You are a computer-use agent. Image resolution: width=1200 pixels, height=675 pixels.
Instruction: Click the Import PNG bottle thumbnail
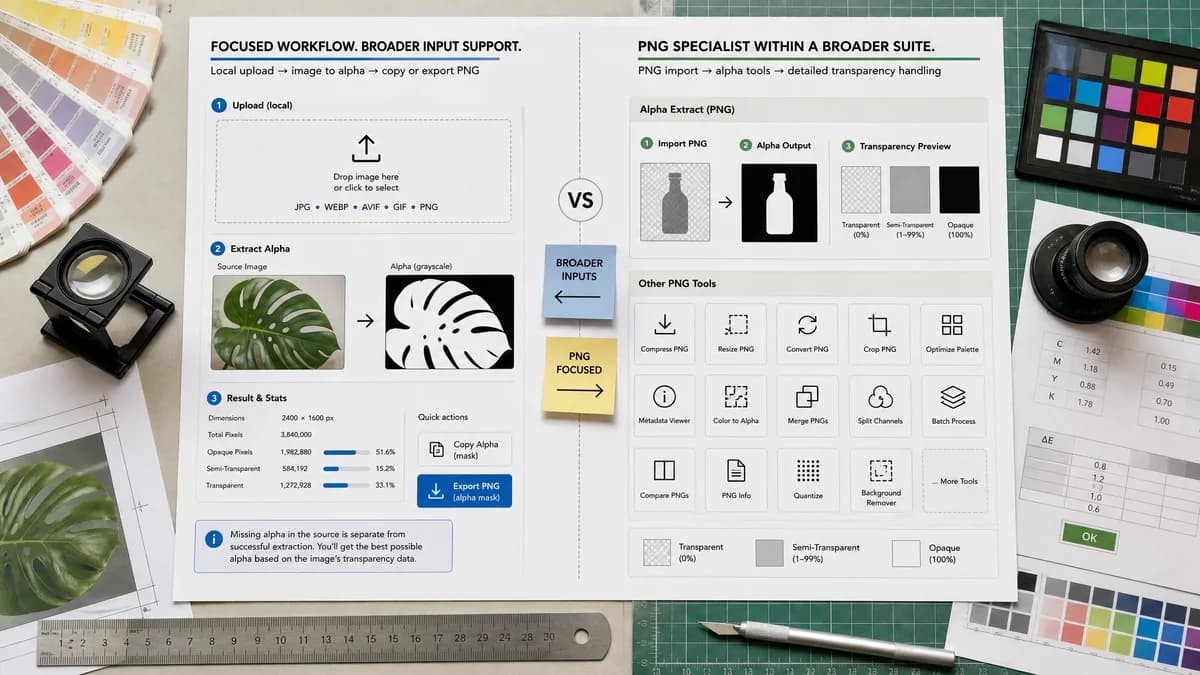[x=675, y=202]
